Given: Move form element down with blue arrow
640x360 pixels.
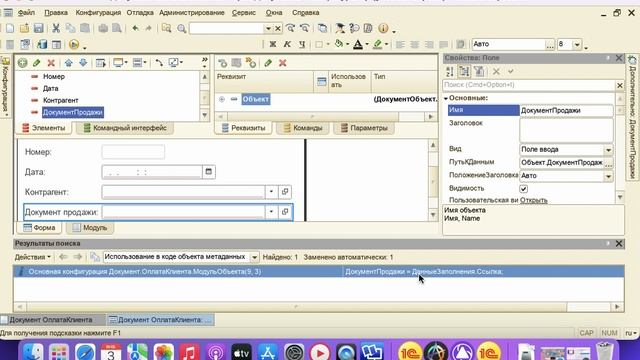Looking at the screenshot, I should point(83,63).
